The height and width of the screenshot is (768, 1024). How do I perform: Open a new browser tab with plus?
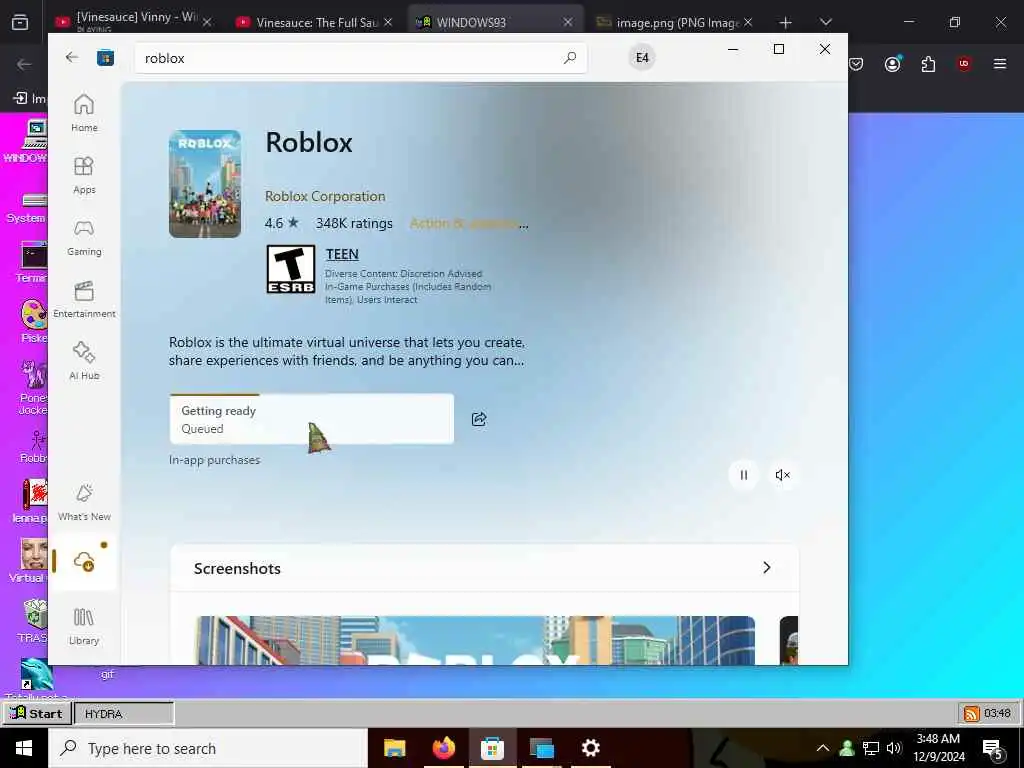785,22
